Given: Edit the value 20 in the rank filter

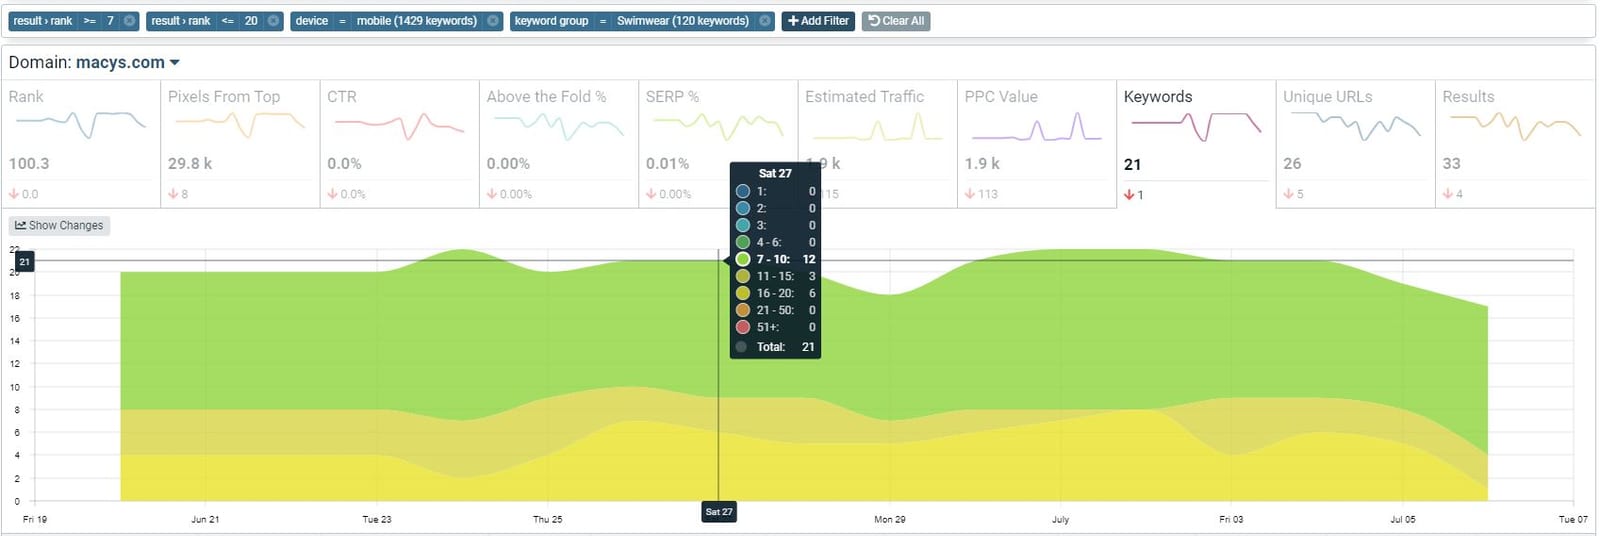Looking at the screenshot, I should [x=251, y=21].
